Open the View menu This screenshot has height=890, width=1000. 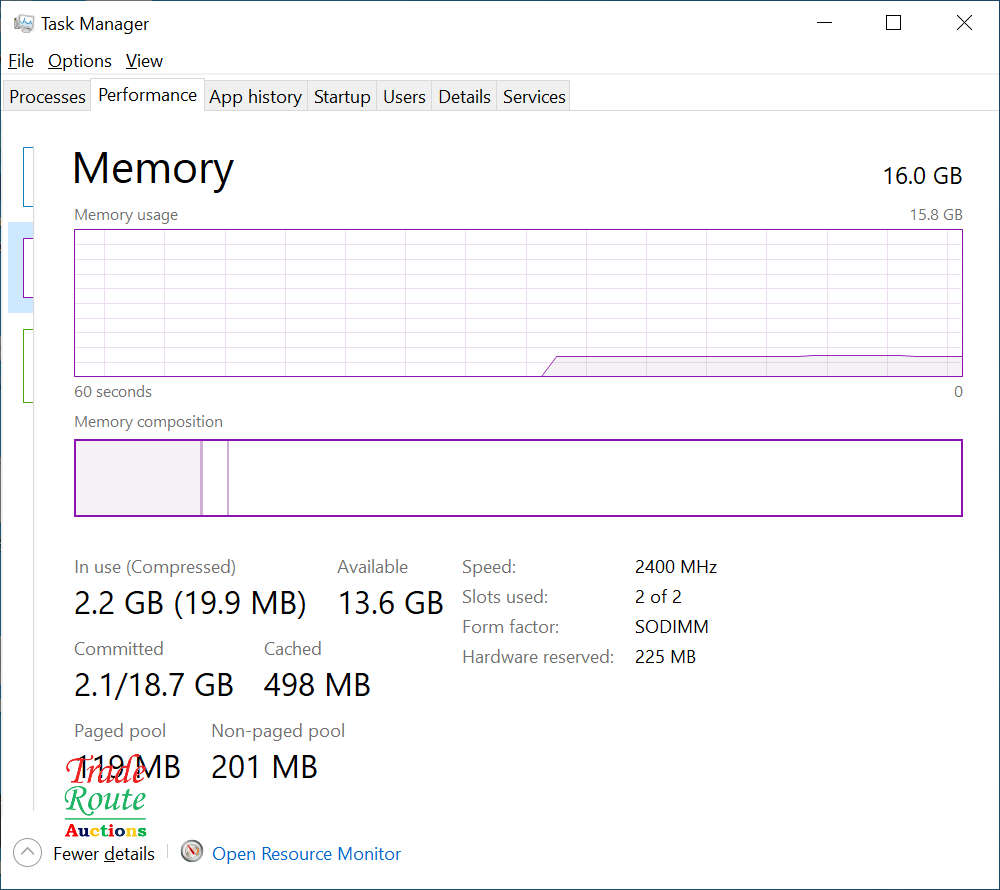(x=144, y=61)
